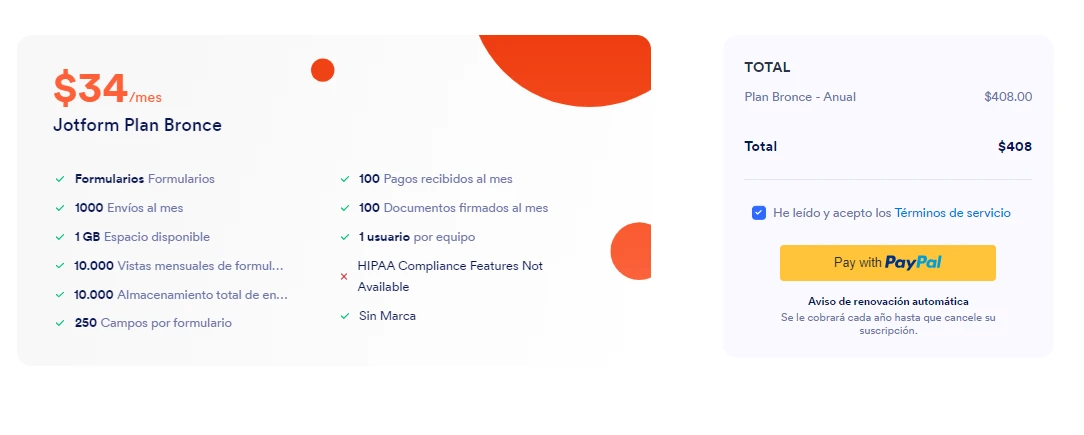Click the green check beside Formularios
1084x435 pixels.
[60, 179]
